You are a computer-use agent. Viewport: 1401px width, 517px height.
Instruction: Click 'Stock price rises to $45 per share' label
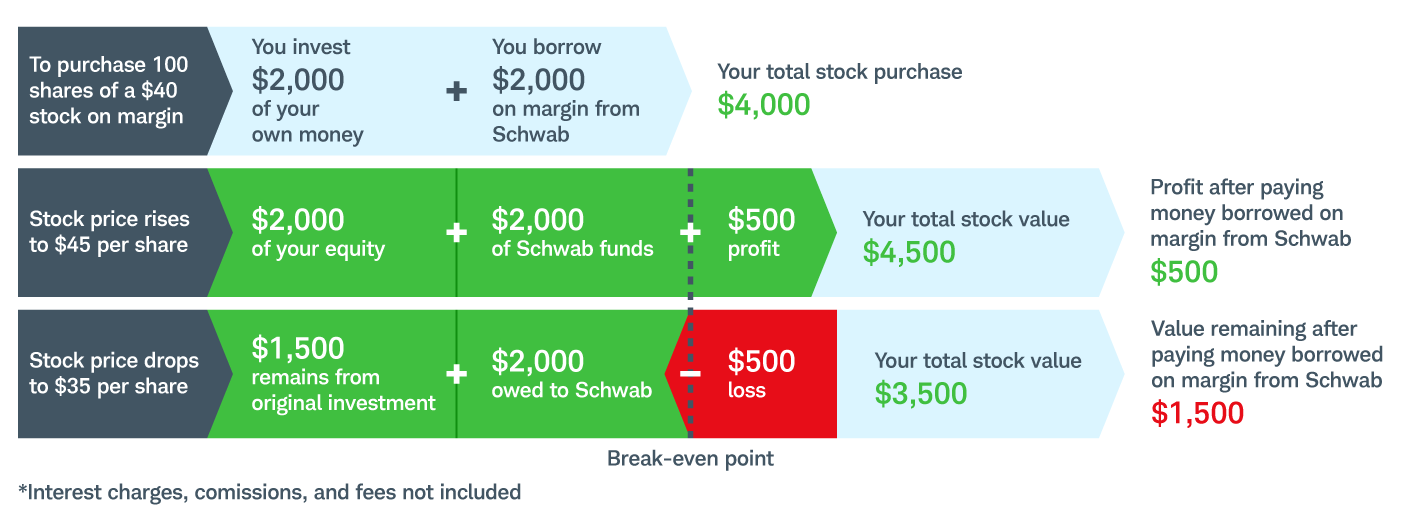(x=110, y=232)
